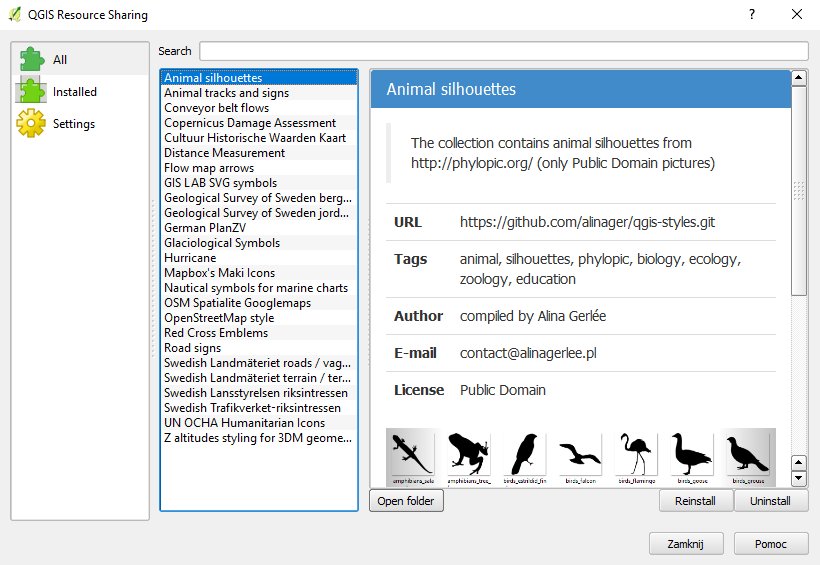Image resolution: width=820 pixels, height=565 pixels.
Task: Click the details panel vertical scrollbar thumb
Action: coord(799,190)
